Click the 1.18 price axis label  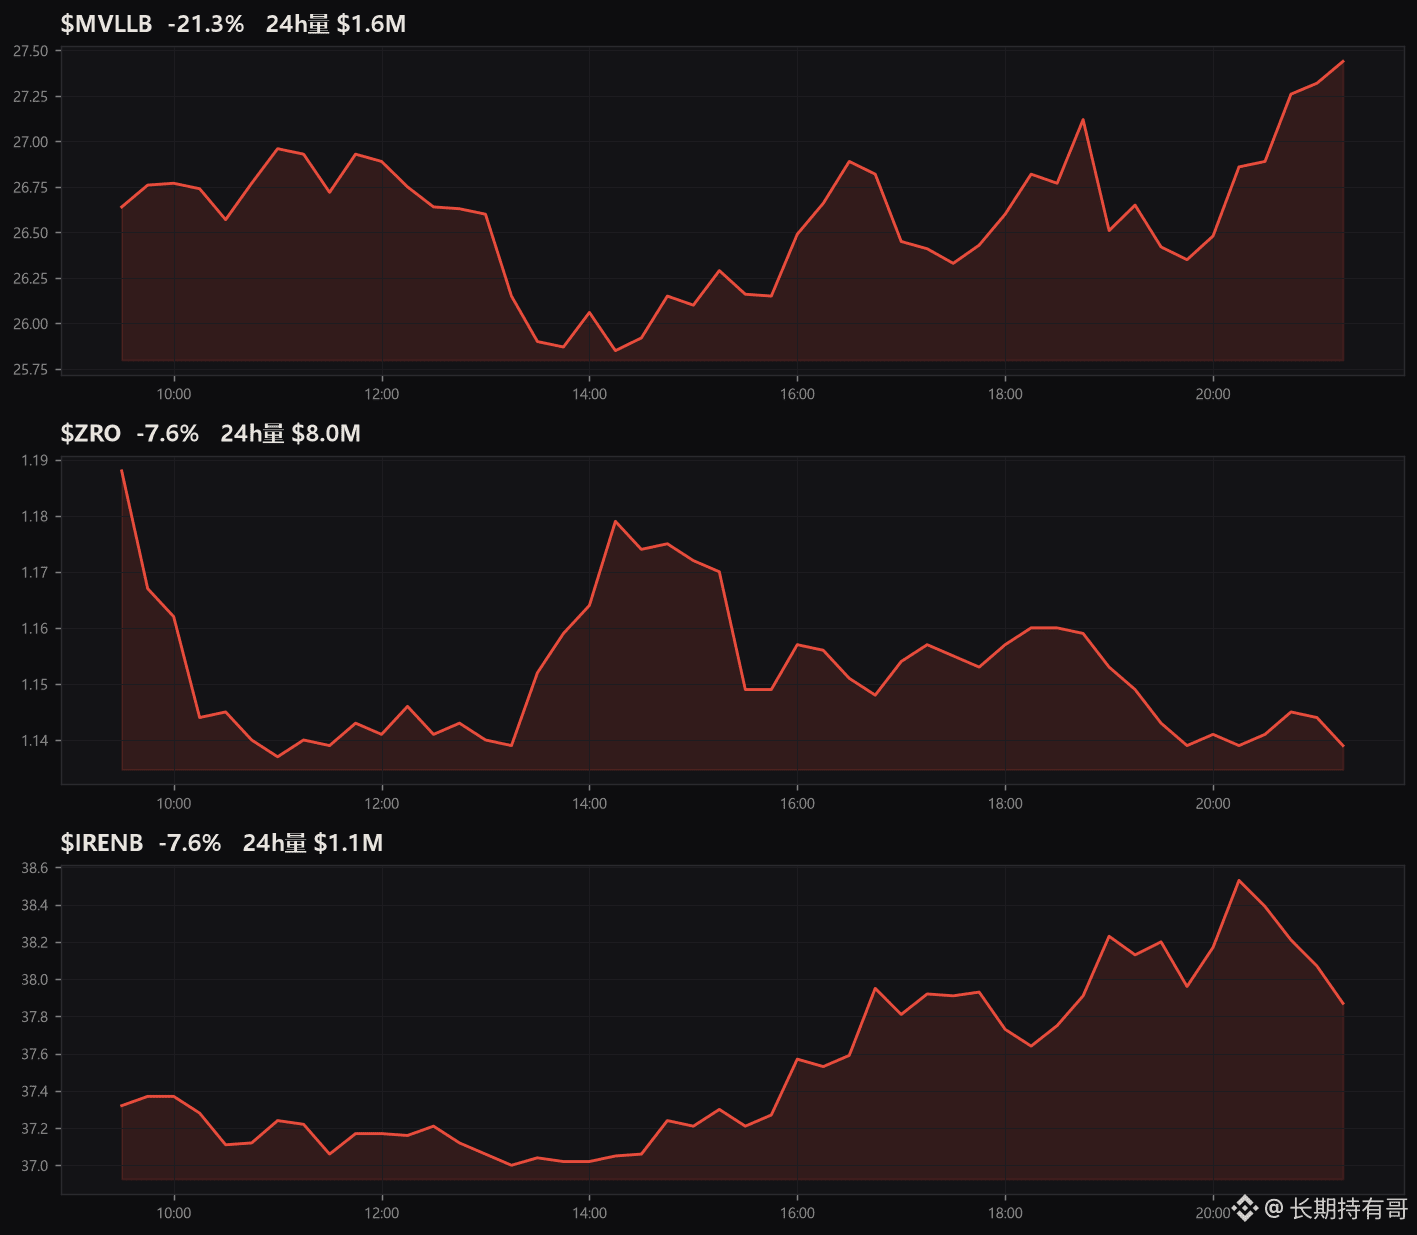(35, 517)
